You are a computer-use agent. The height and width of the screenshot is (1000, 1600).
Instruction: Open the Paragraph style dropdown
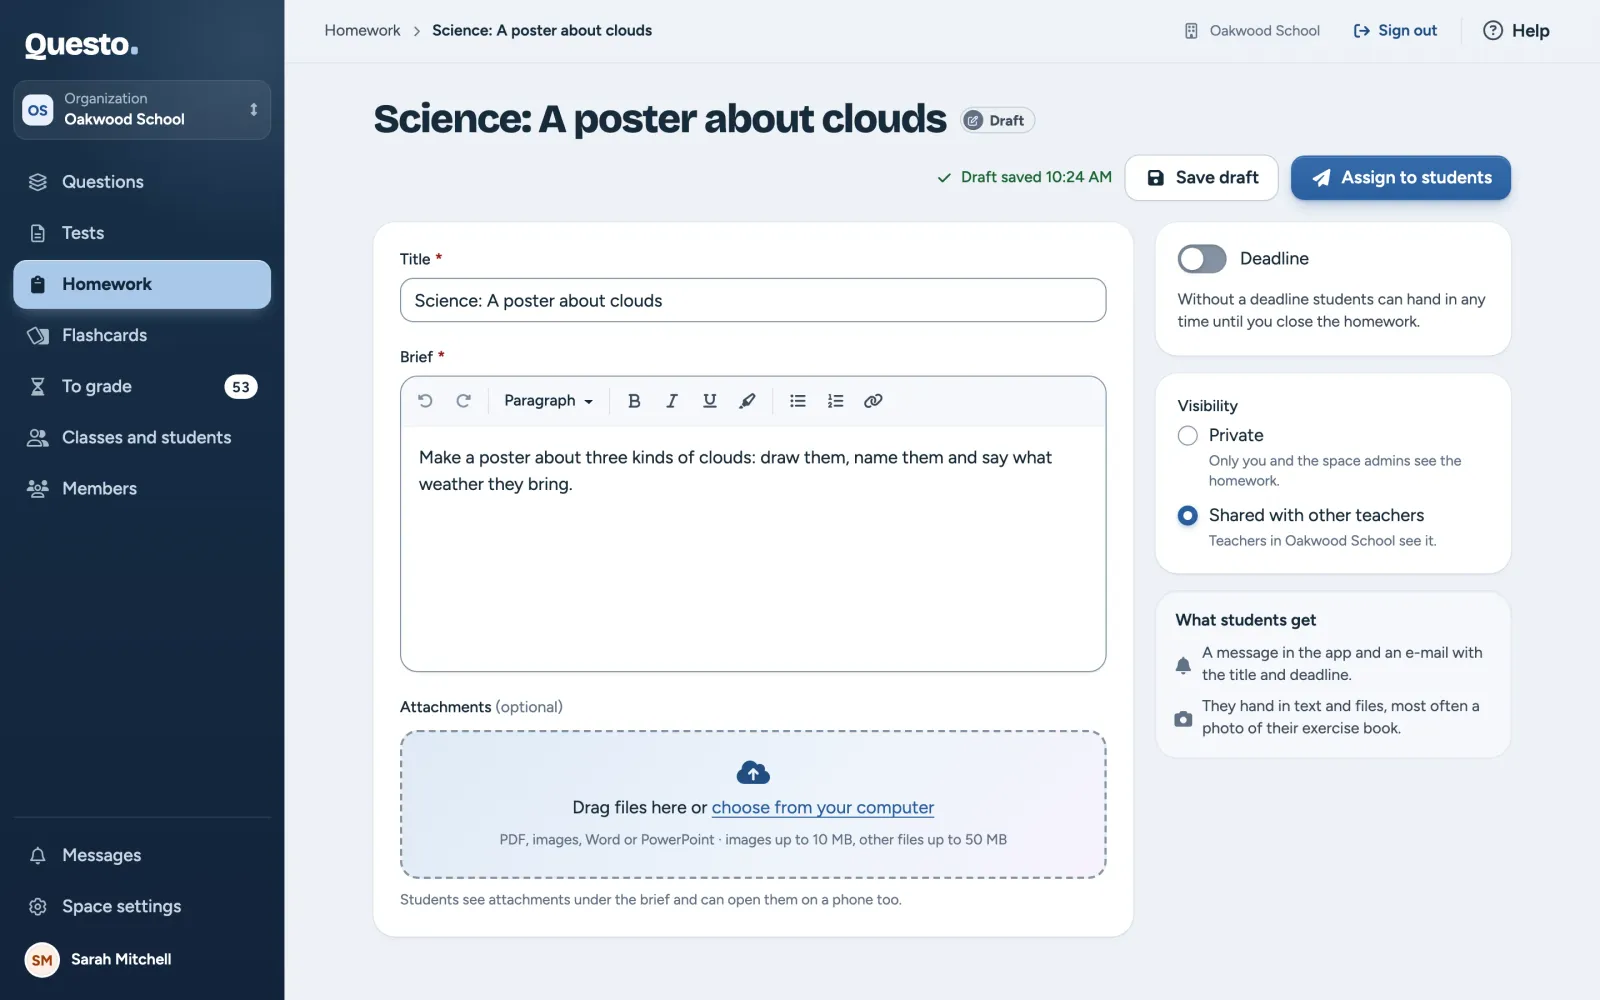coord(548,401)
